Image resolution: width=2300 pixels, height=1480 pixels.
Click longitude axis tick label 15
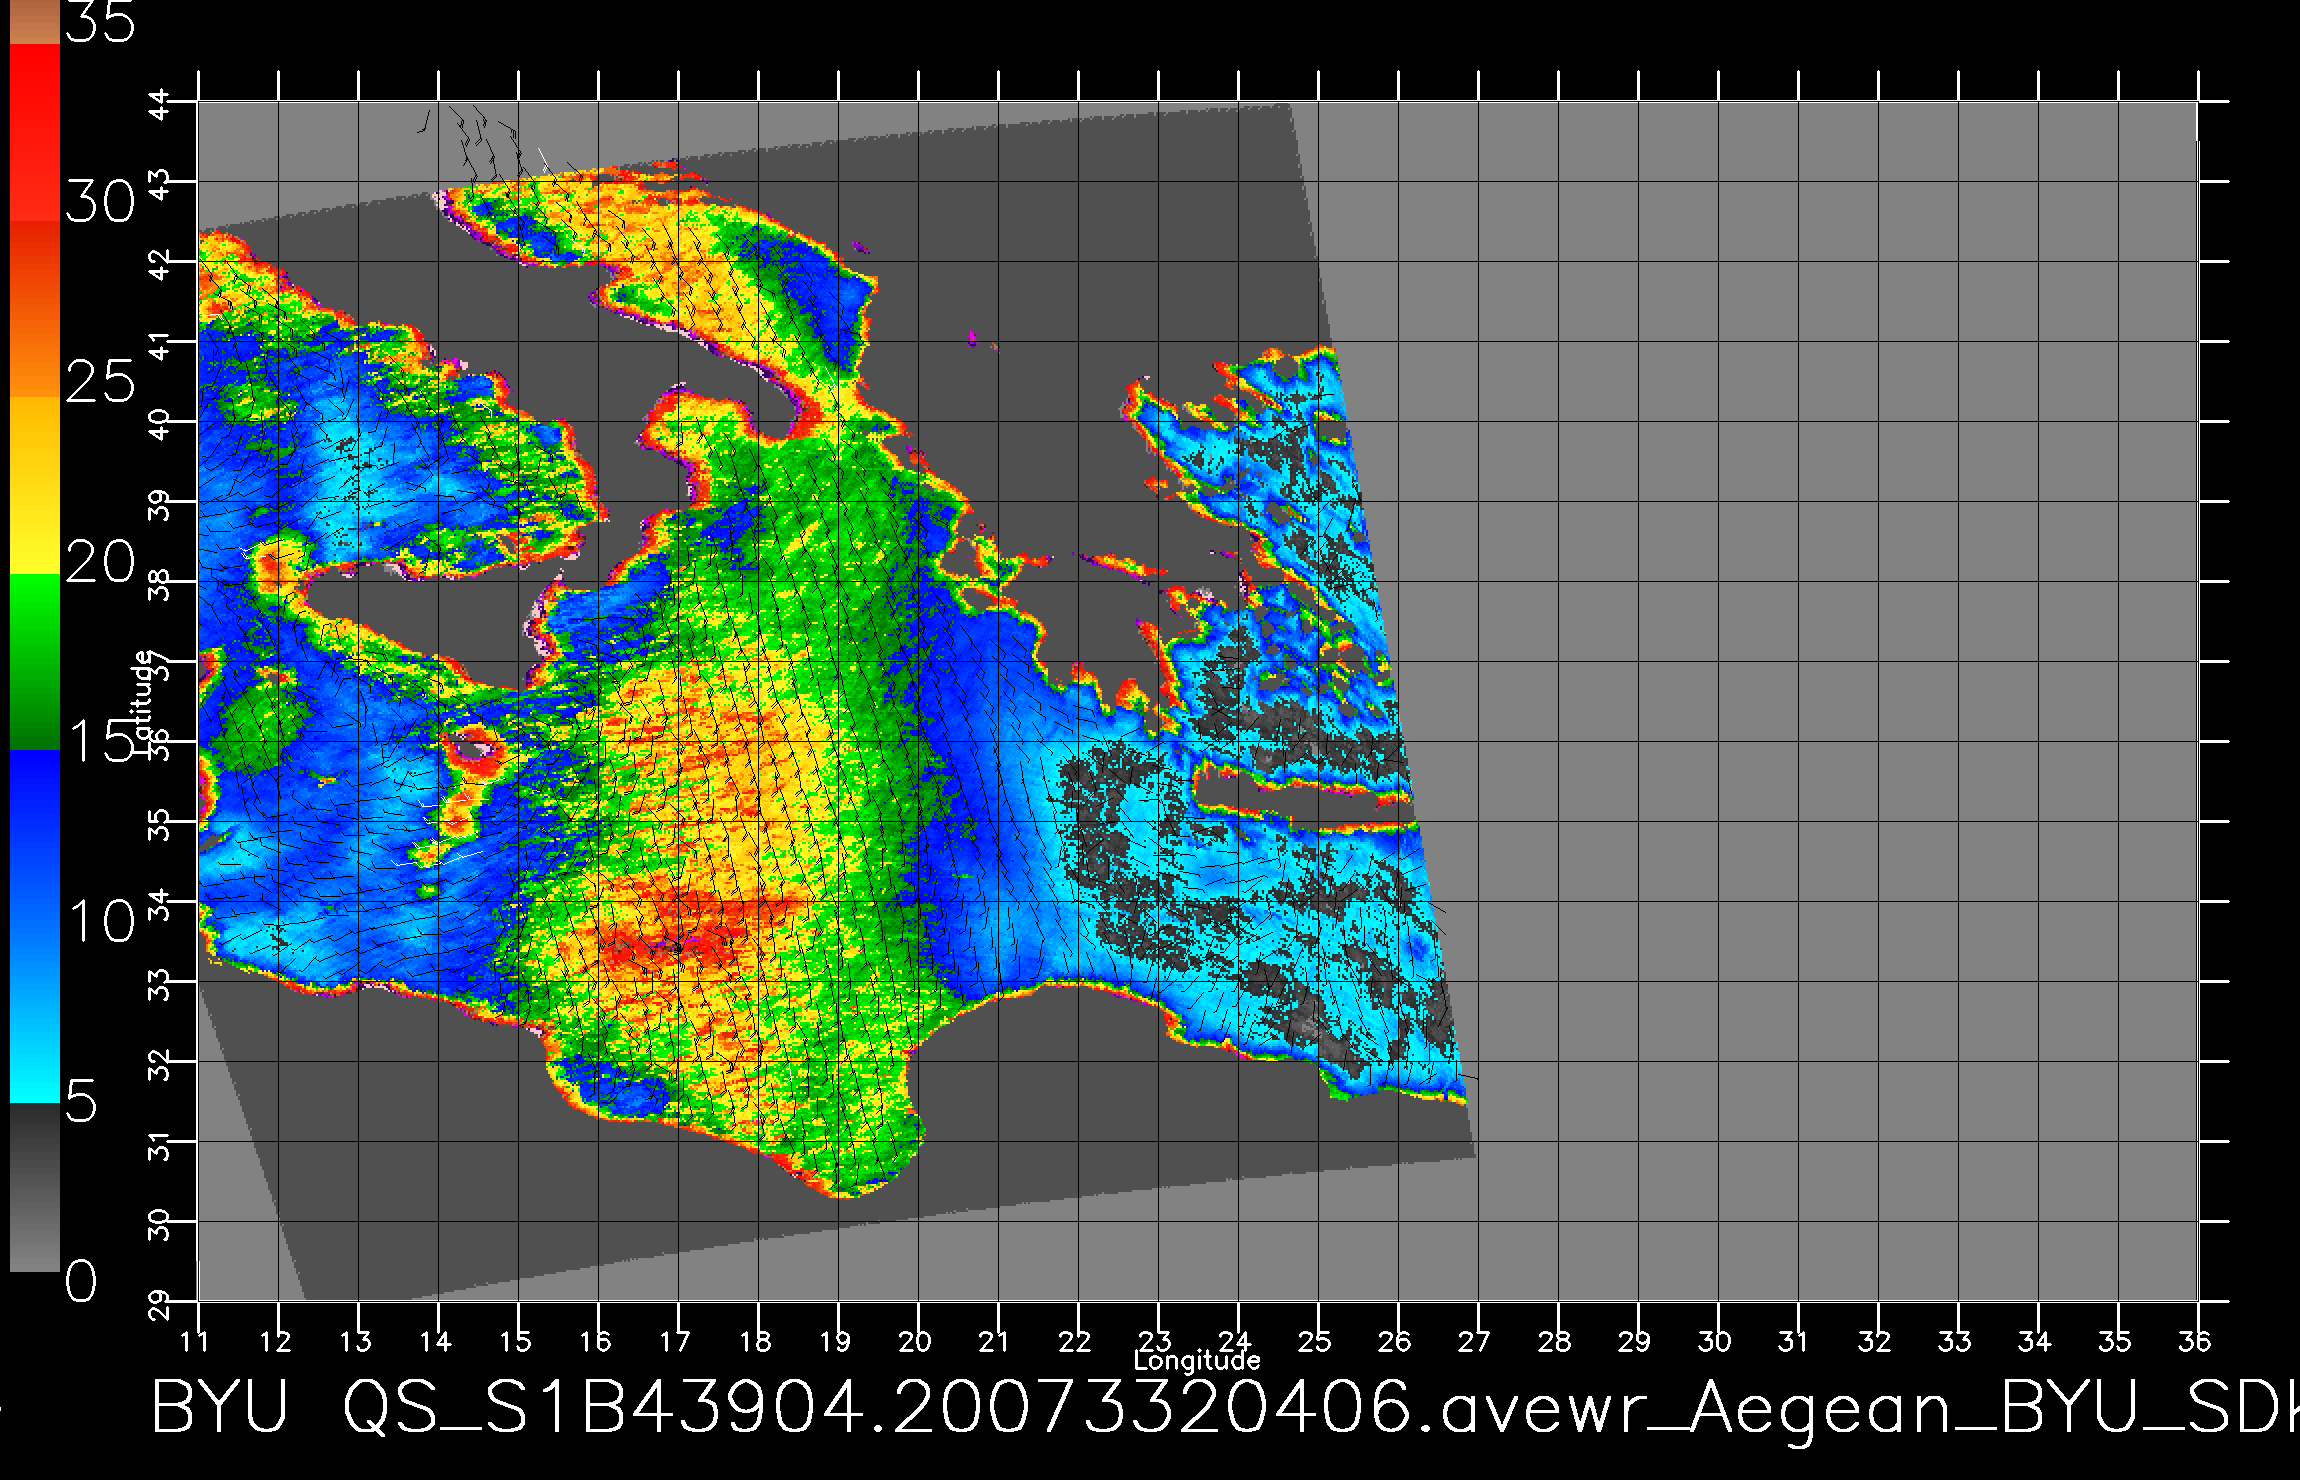tap(515, 1341)
